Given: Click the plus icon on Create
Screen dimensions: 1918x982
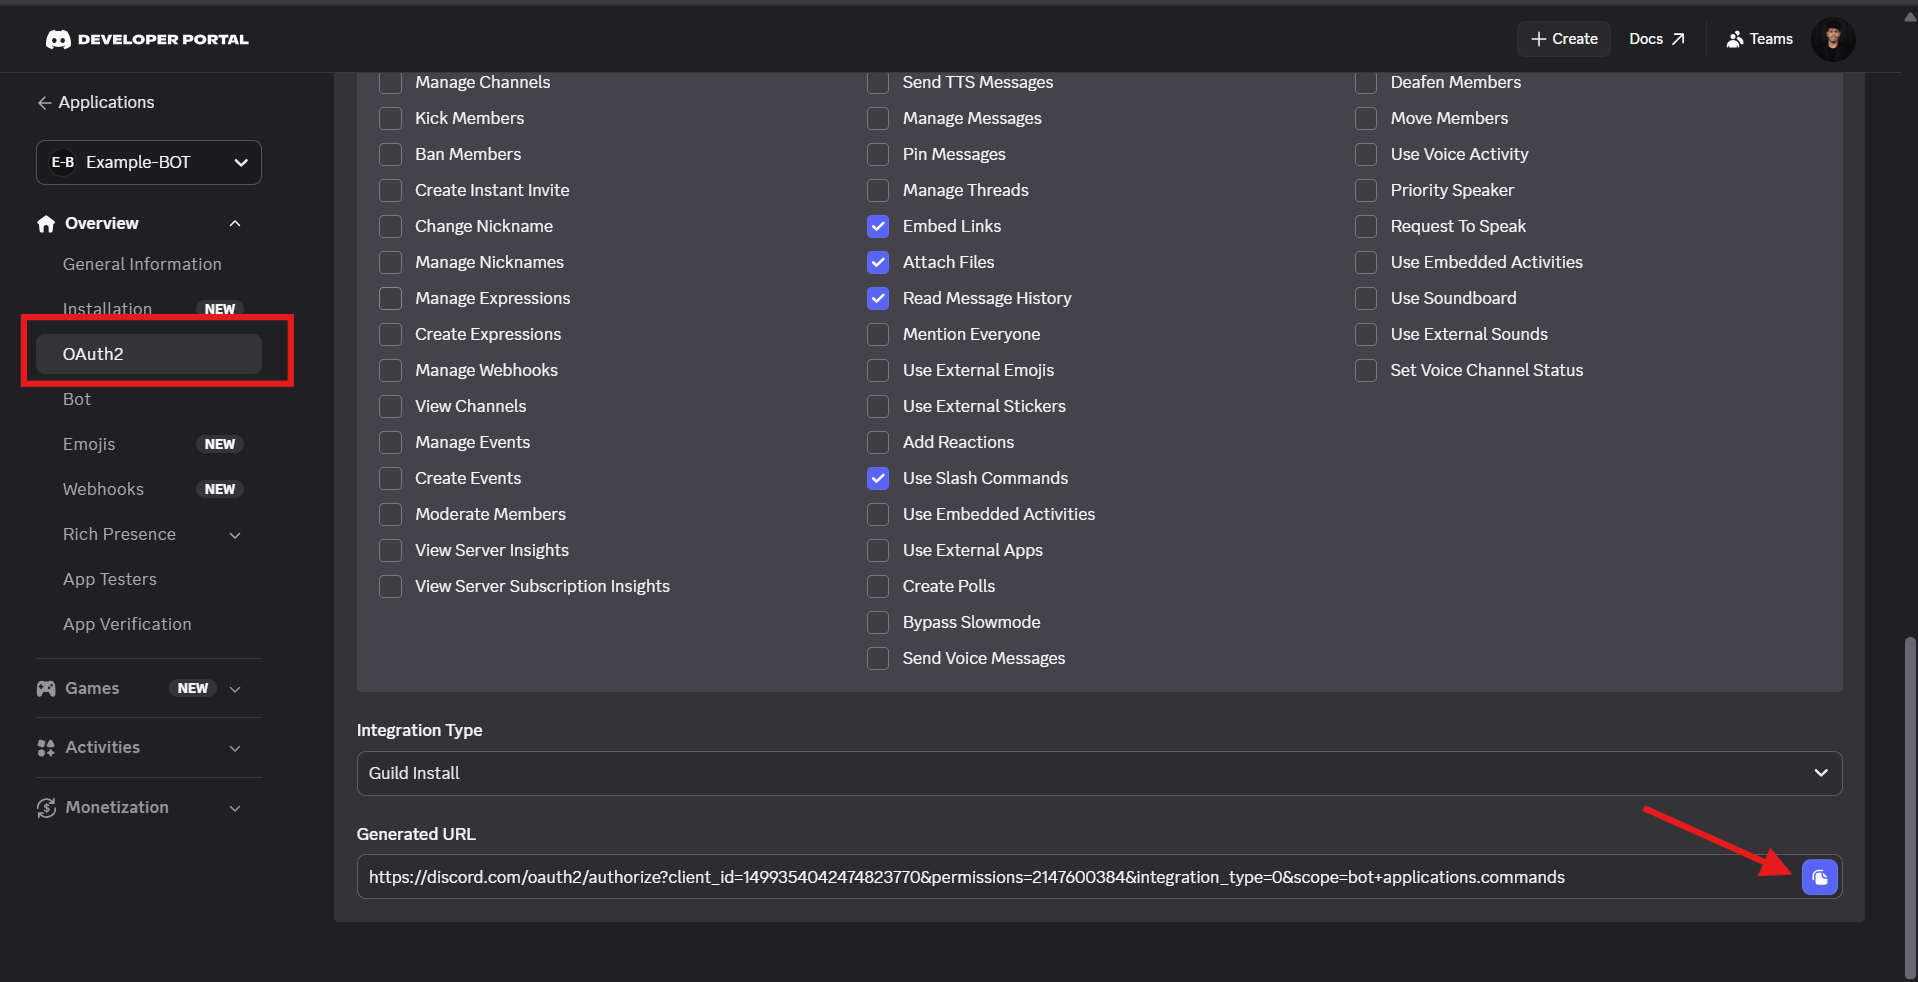Looking at the screenshot, I should pos(1538,39).
